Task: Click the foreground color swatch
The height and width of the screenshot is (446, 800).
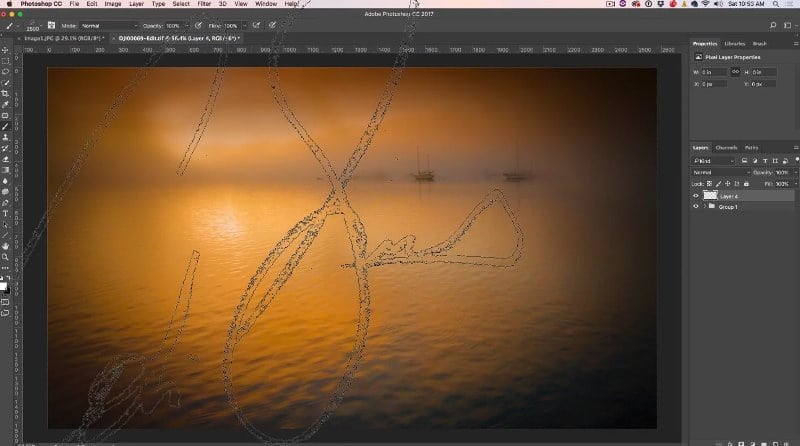Action: [x=3, y=286]
